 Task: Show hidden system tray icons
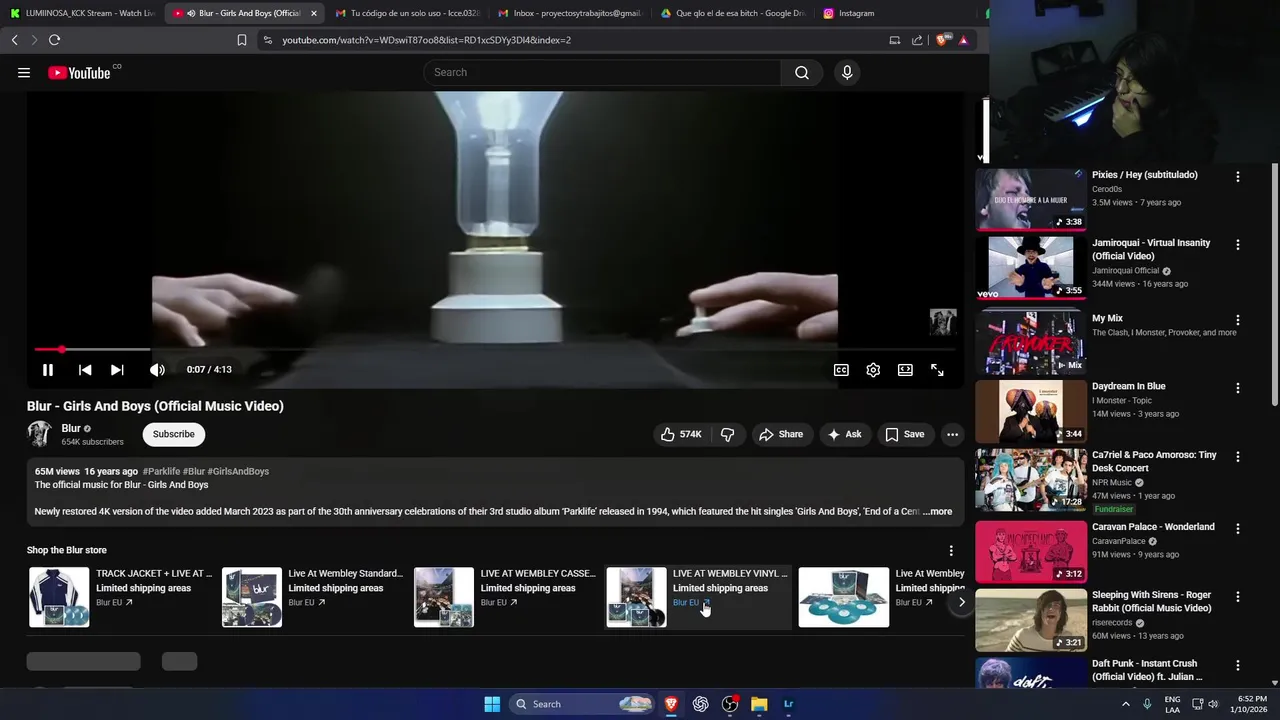coord(1125,704)
